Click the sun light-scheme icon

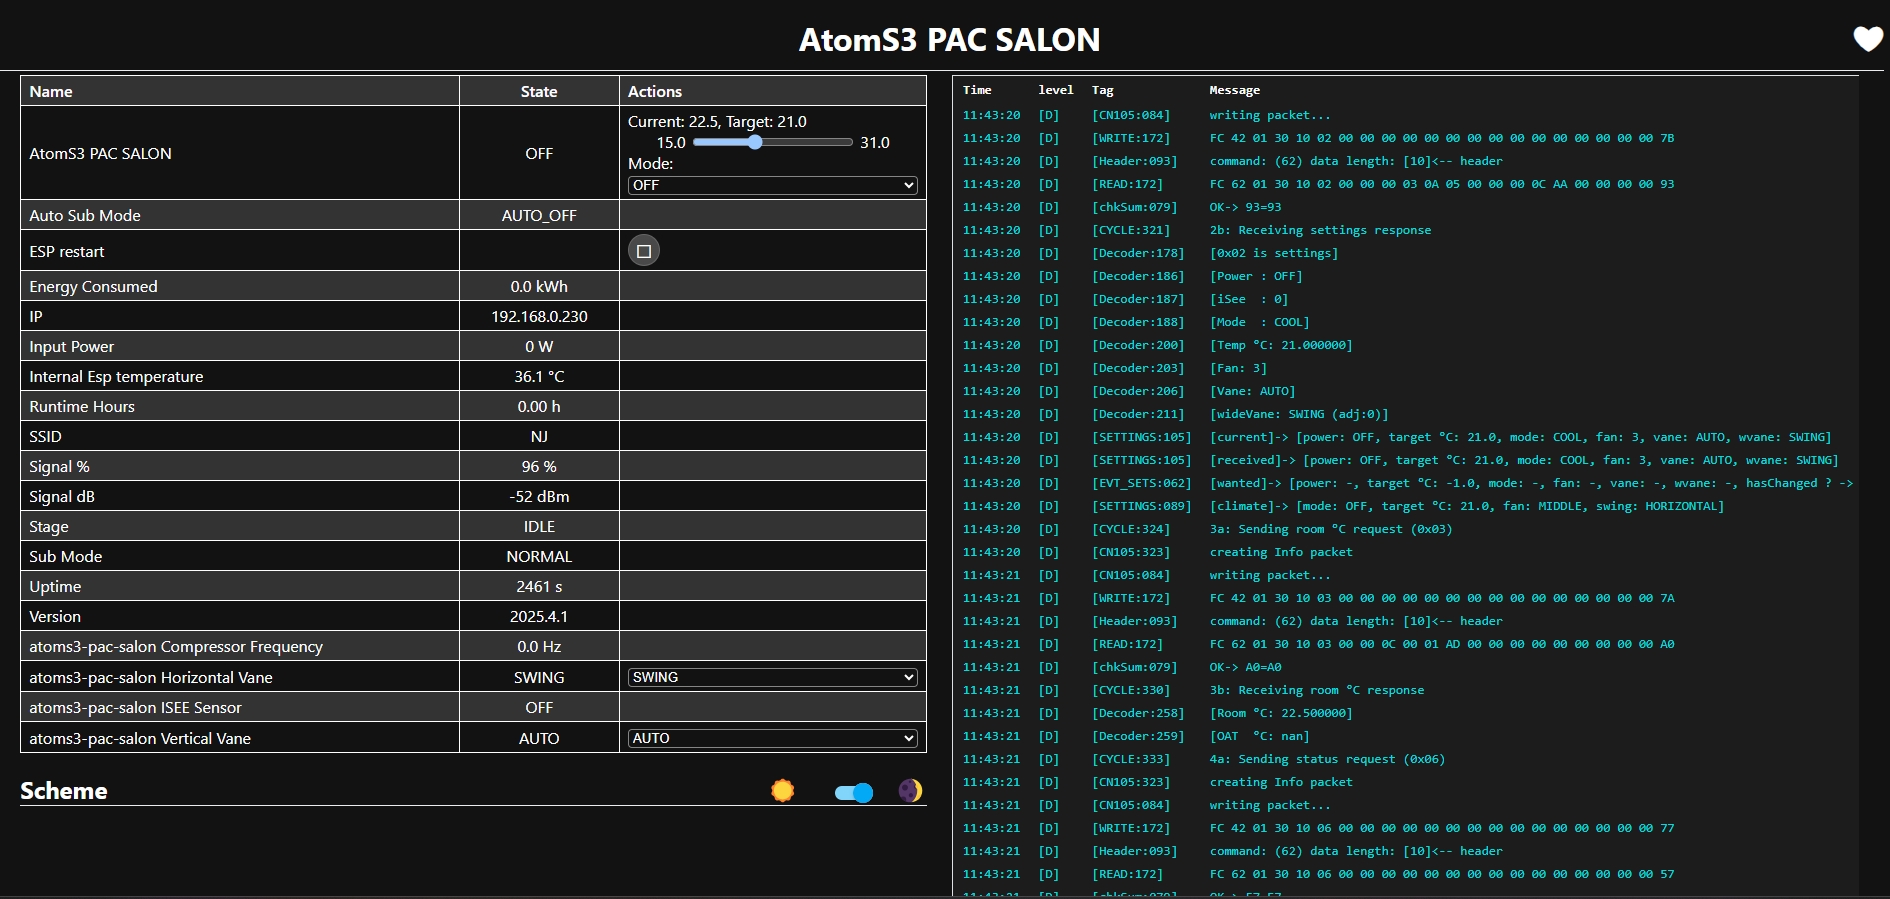point(782,791)
